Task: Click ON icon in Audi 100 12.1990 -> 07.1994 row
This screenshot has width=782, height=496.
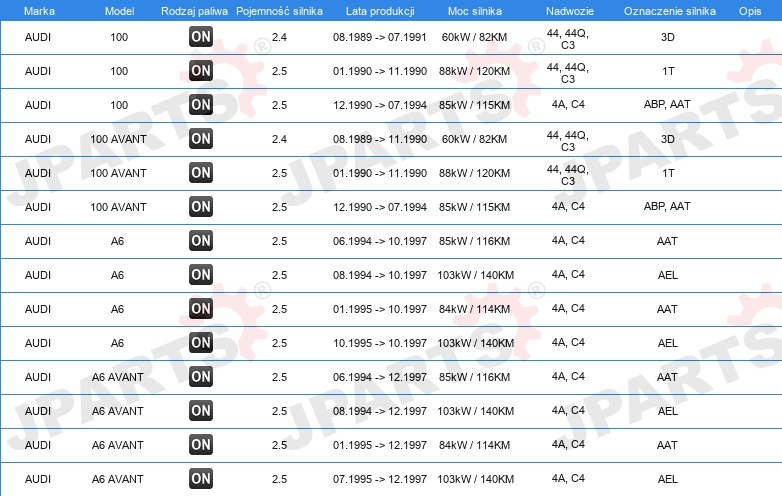Action: pos(201,105)
